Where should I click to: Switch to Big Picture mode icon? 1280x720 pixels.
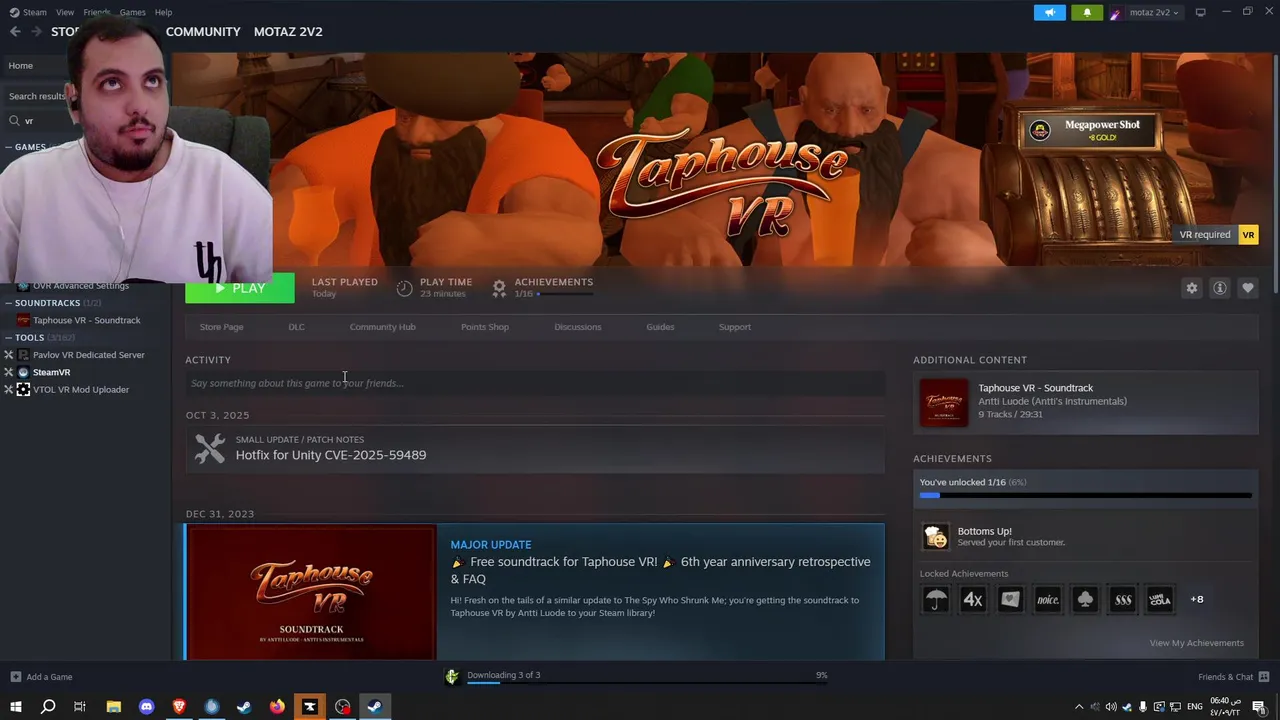click(x=1200, y=12)
